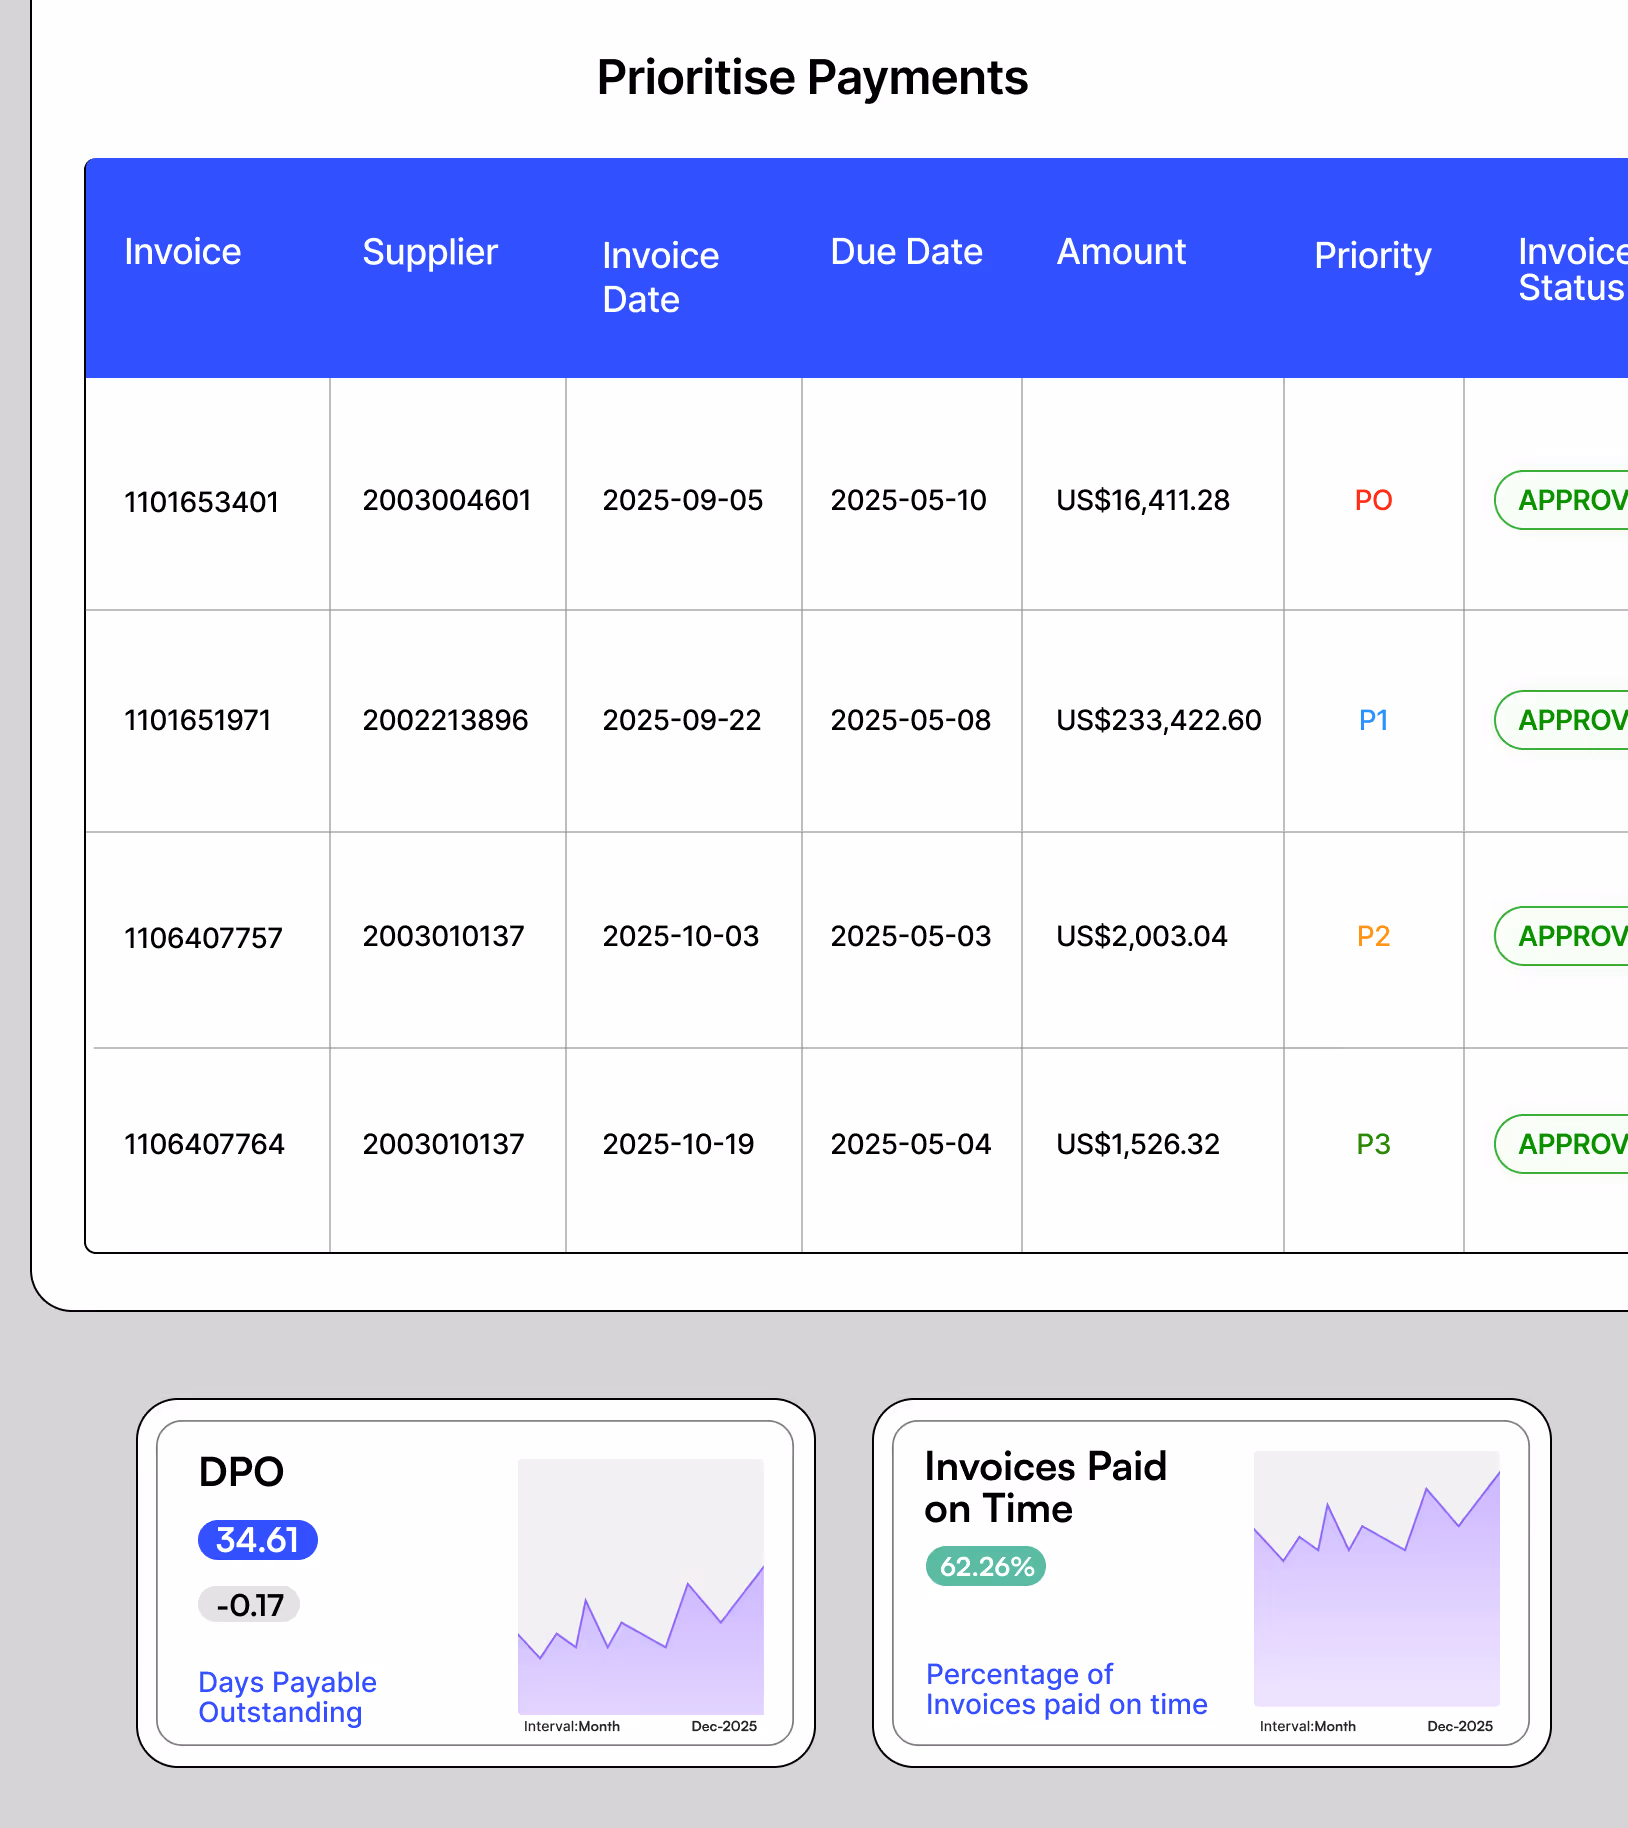
Task: Click Interval:Month under Invoices Paid chart
Action: tap(1308, 1726)
